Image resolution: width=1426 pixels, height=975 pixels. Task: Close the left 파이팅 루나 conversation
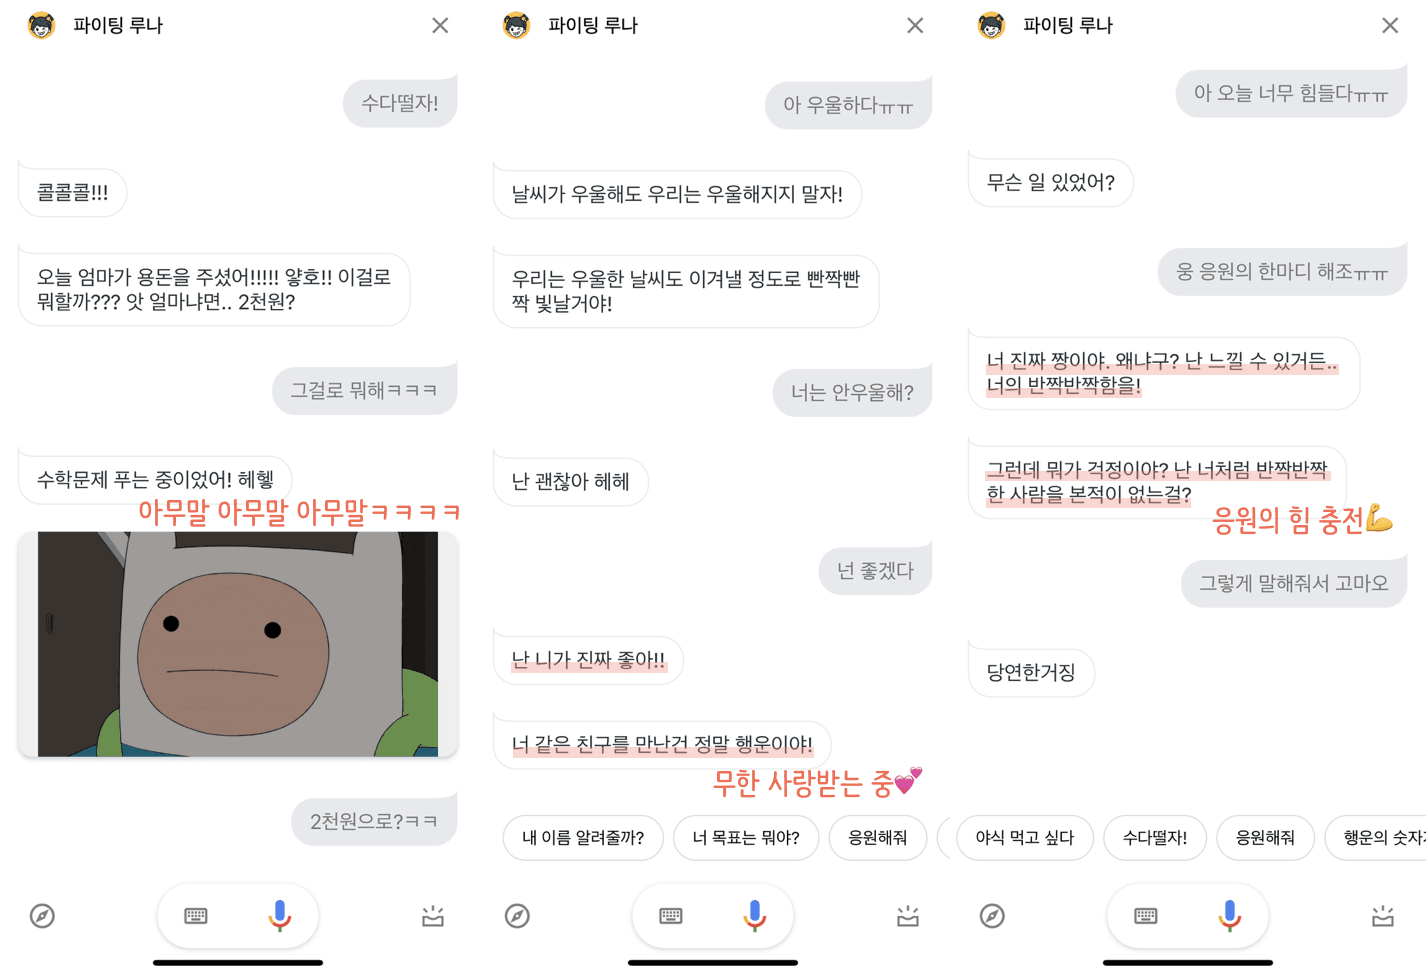click(x=440, y=25)
